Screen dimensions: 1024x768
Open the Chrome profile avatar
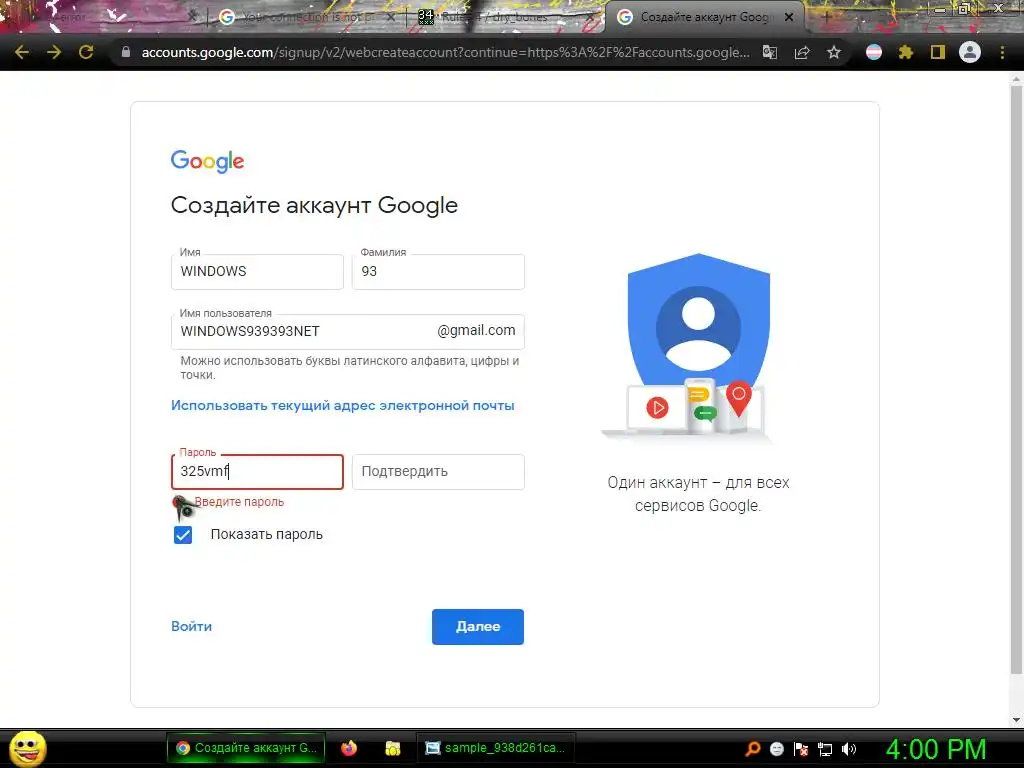[970, 52]
